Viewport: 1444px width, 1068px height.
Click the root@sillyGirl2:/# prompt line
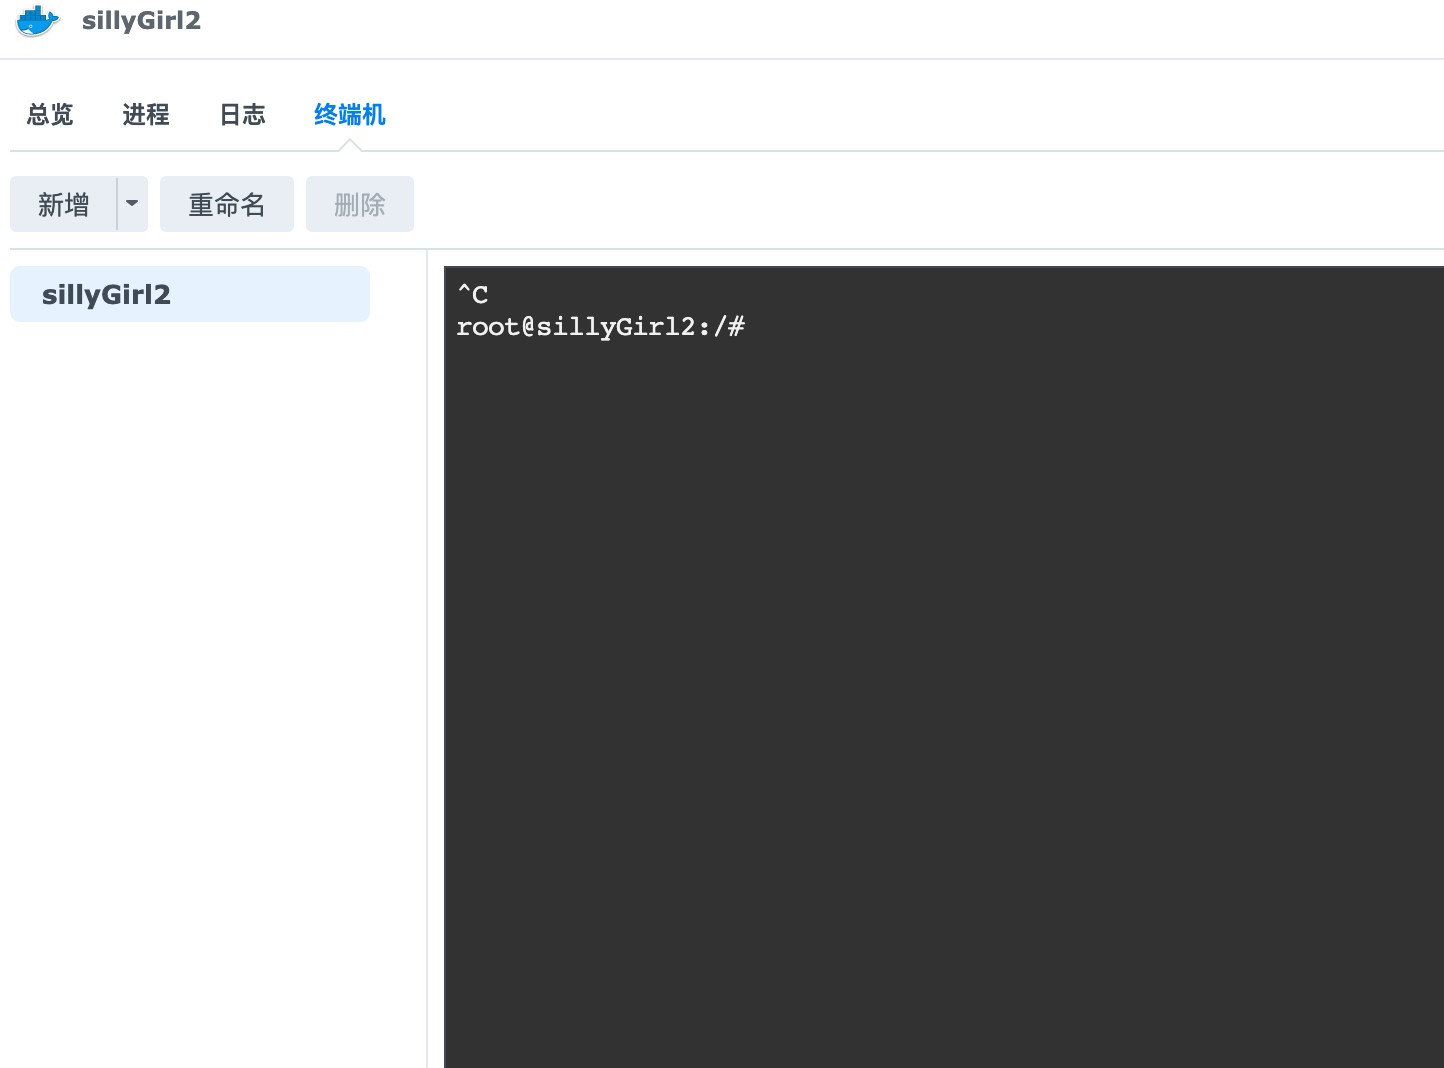601,327
